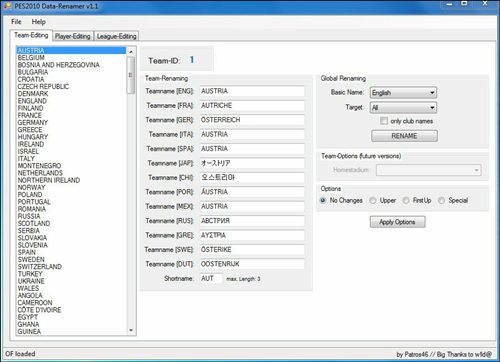Click the Shortname field containing AUT
The image size is (500, 362).
point(211,278)
